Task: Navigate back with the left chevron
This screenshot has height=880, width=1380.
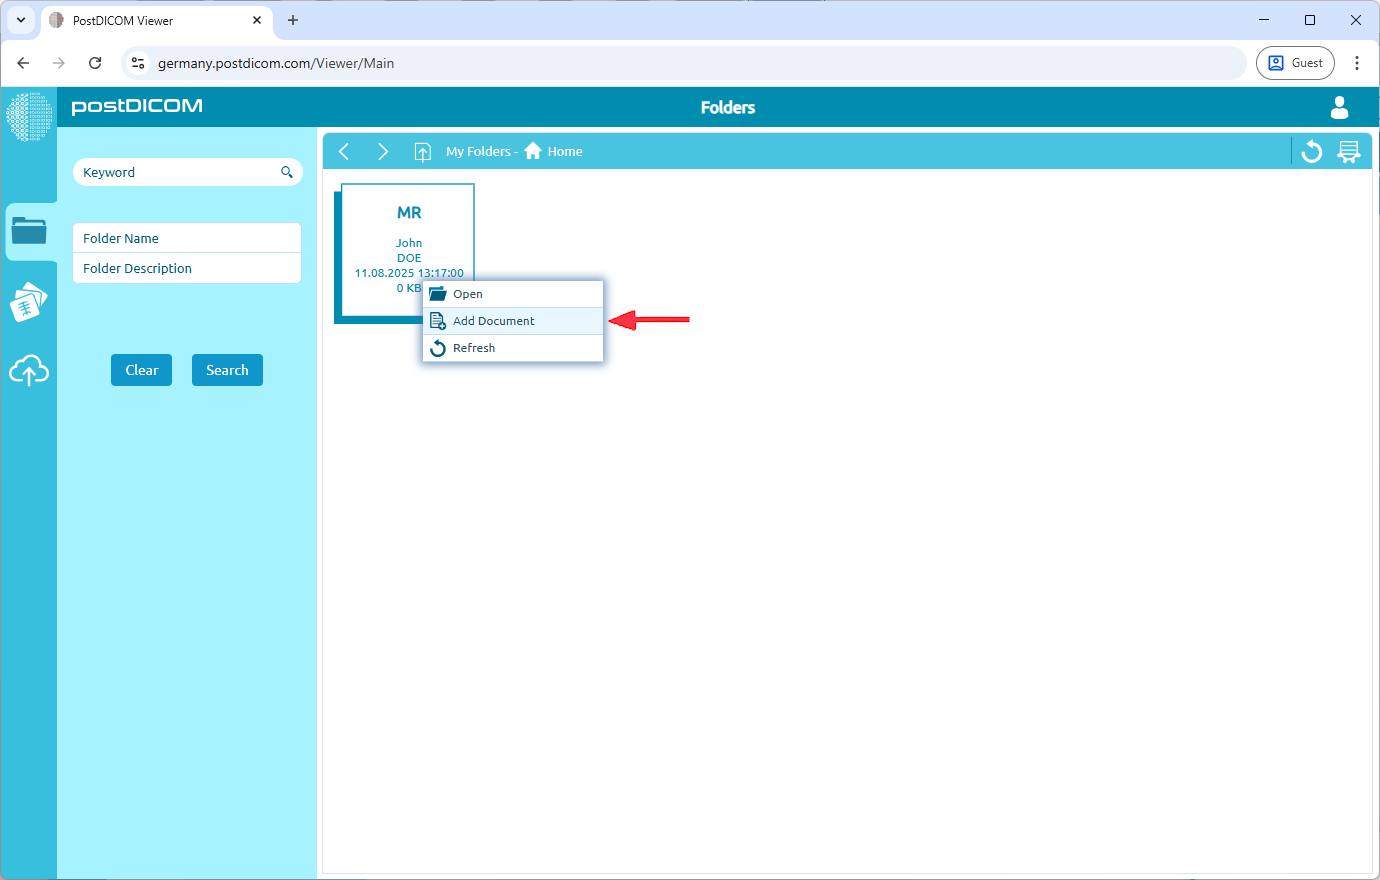Action: (344, 151)
